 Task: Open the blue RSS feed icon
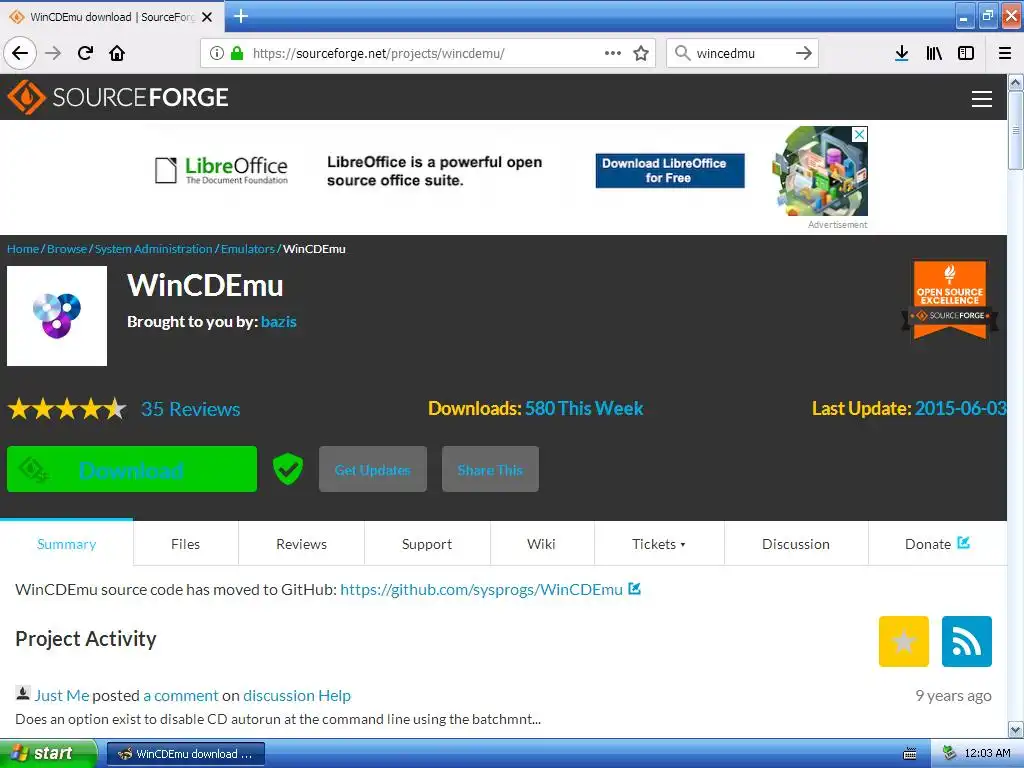(967, 641)
